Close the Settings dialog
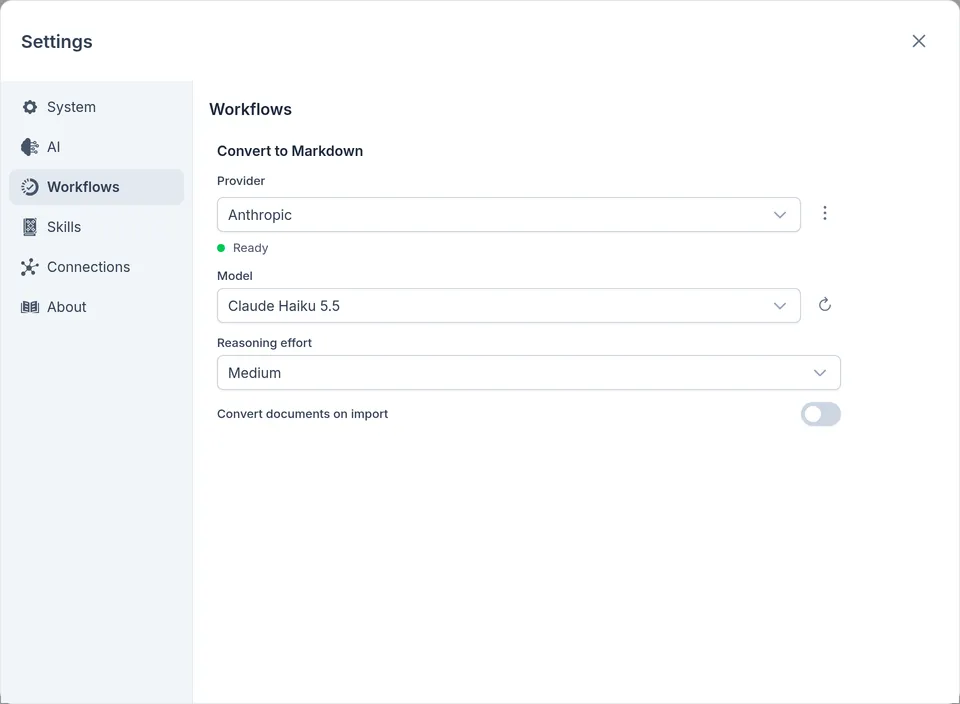The height and width of the screenshot is (704, 960). [918, 41]
